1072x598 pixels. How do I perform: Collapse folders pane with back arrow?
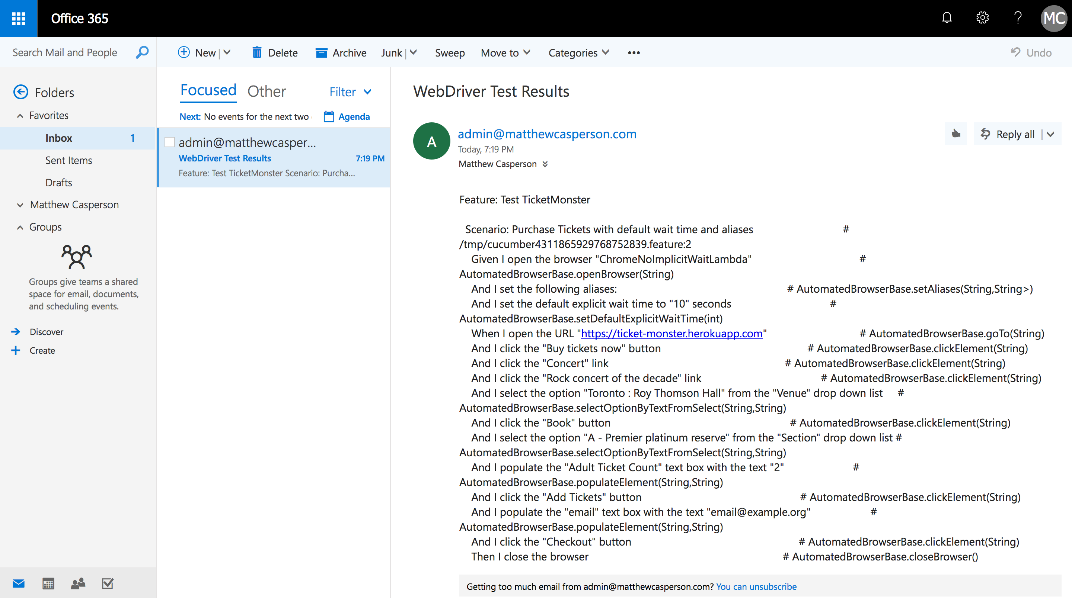coord(20,92)
